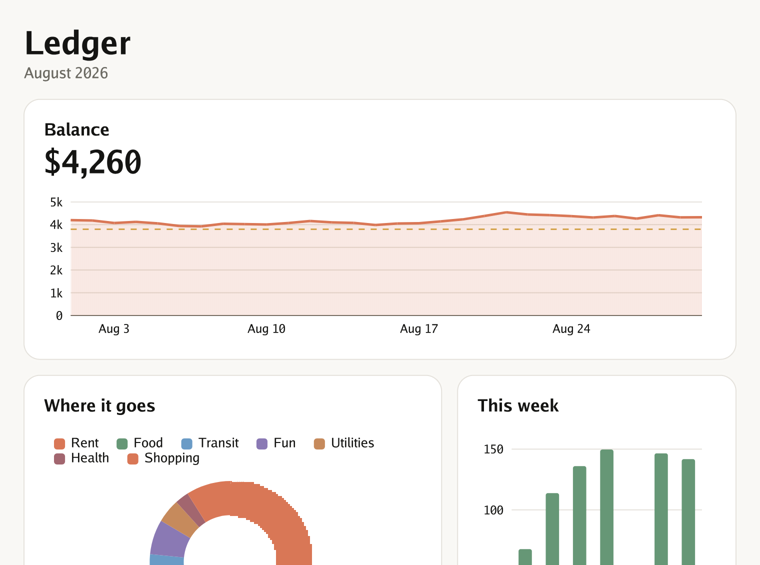Click the Balance card heading
The height and width of the screenshot is (565, 760).
point(77,130)
